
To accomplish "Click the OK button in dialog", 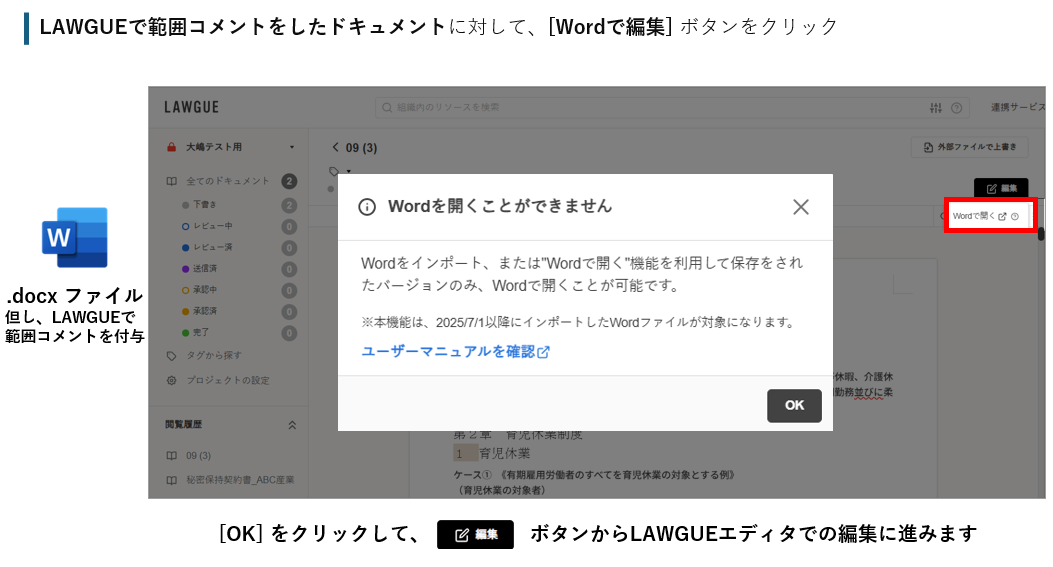I will pos(794,405).
